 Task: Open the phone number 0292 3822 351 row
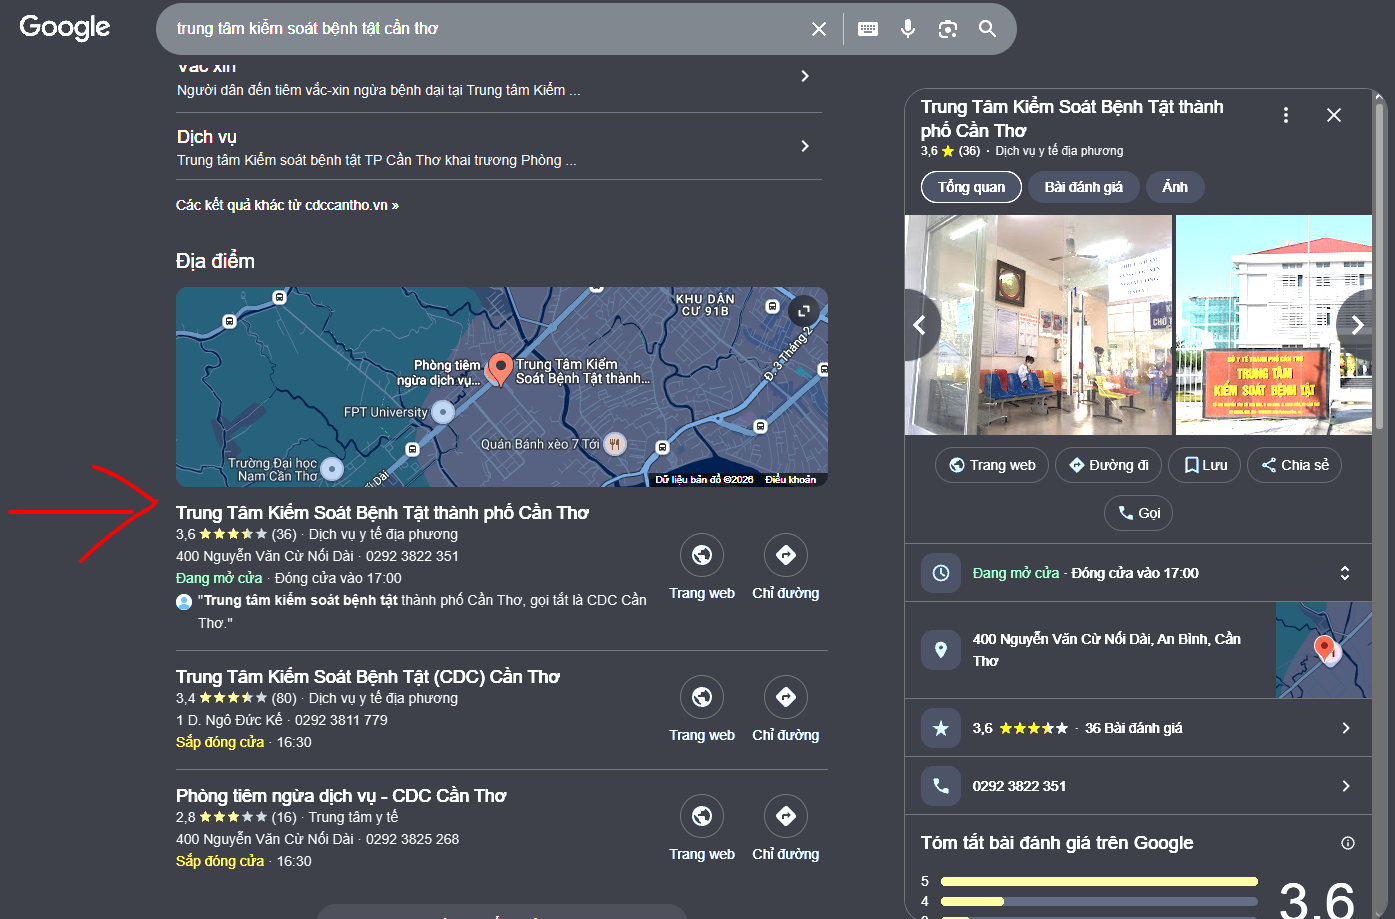(x=1138, y=786)
